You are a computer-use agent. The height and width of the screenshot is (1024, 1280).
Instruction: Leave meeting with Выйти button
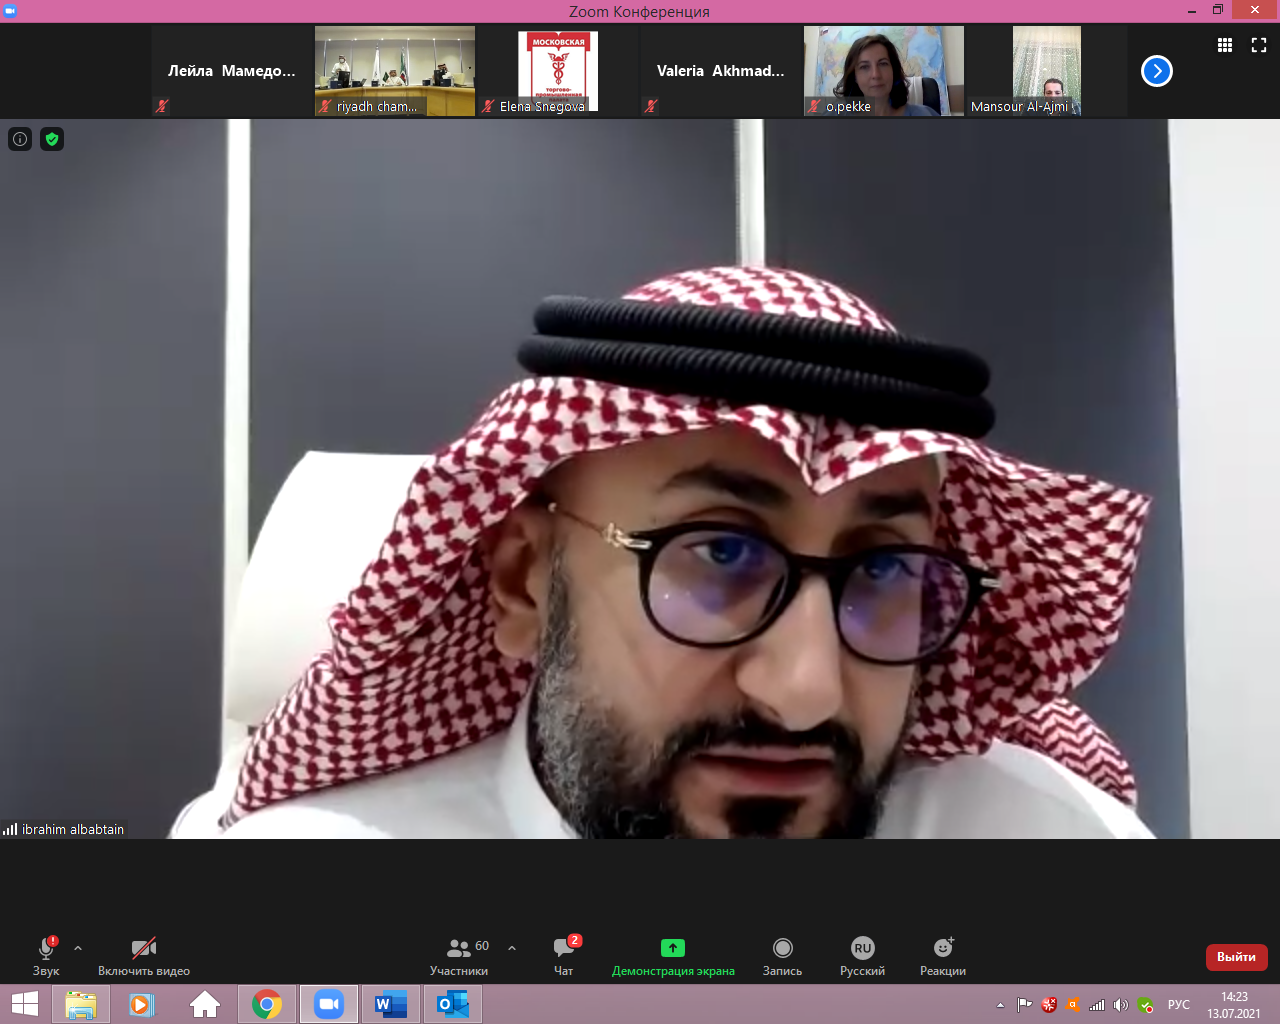coord(1236,957)
